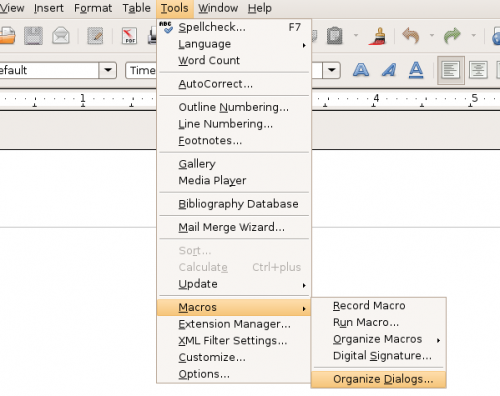Click the Open folder icon in toolbar

coord(7,36)
